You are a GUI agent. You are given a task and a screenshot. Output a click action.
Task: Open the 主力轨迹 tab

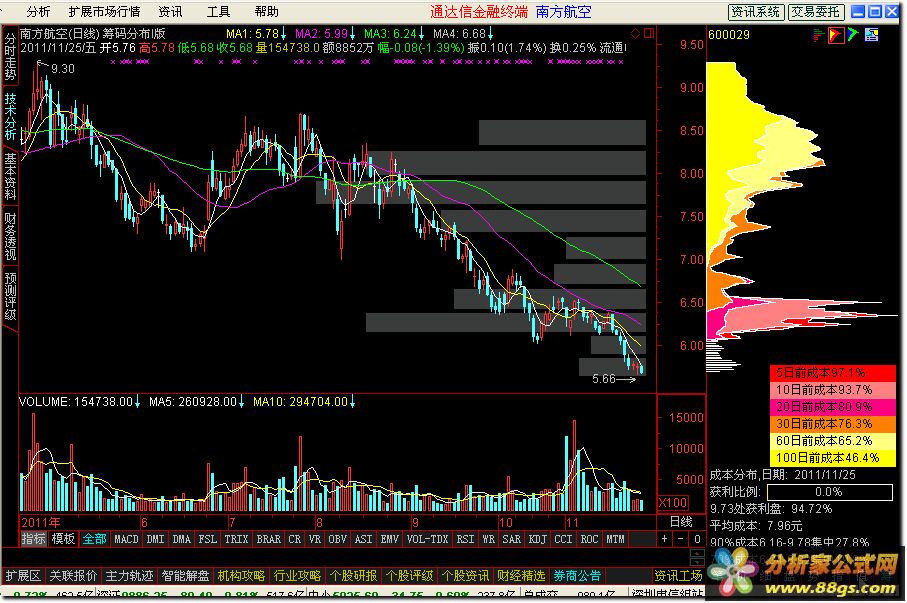point(129,576)
